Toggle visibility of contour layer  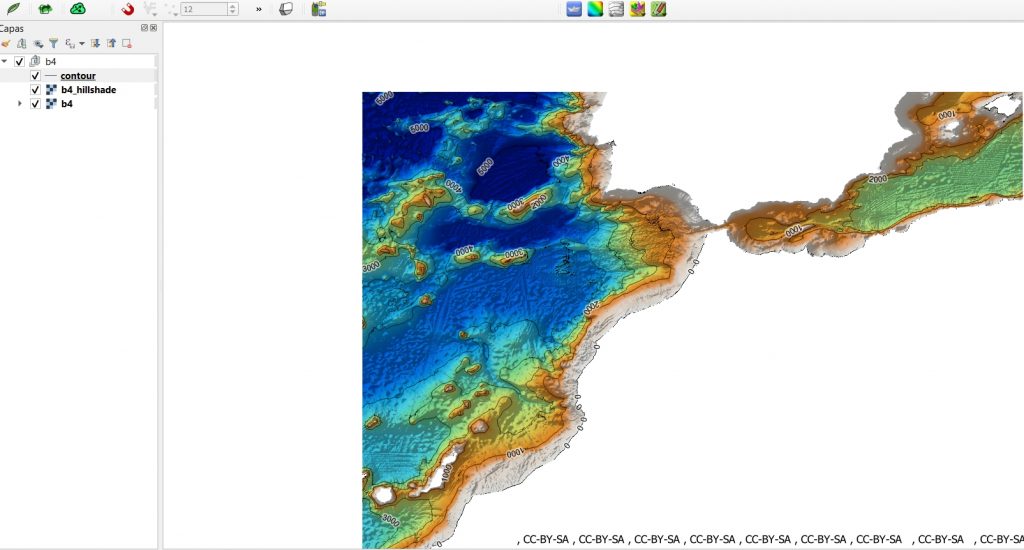pyautogui.click(x=35, y=76)
